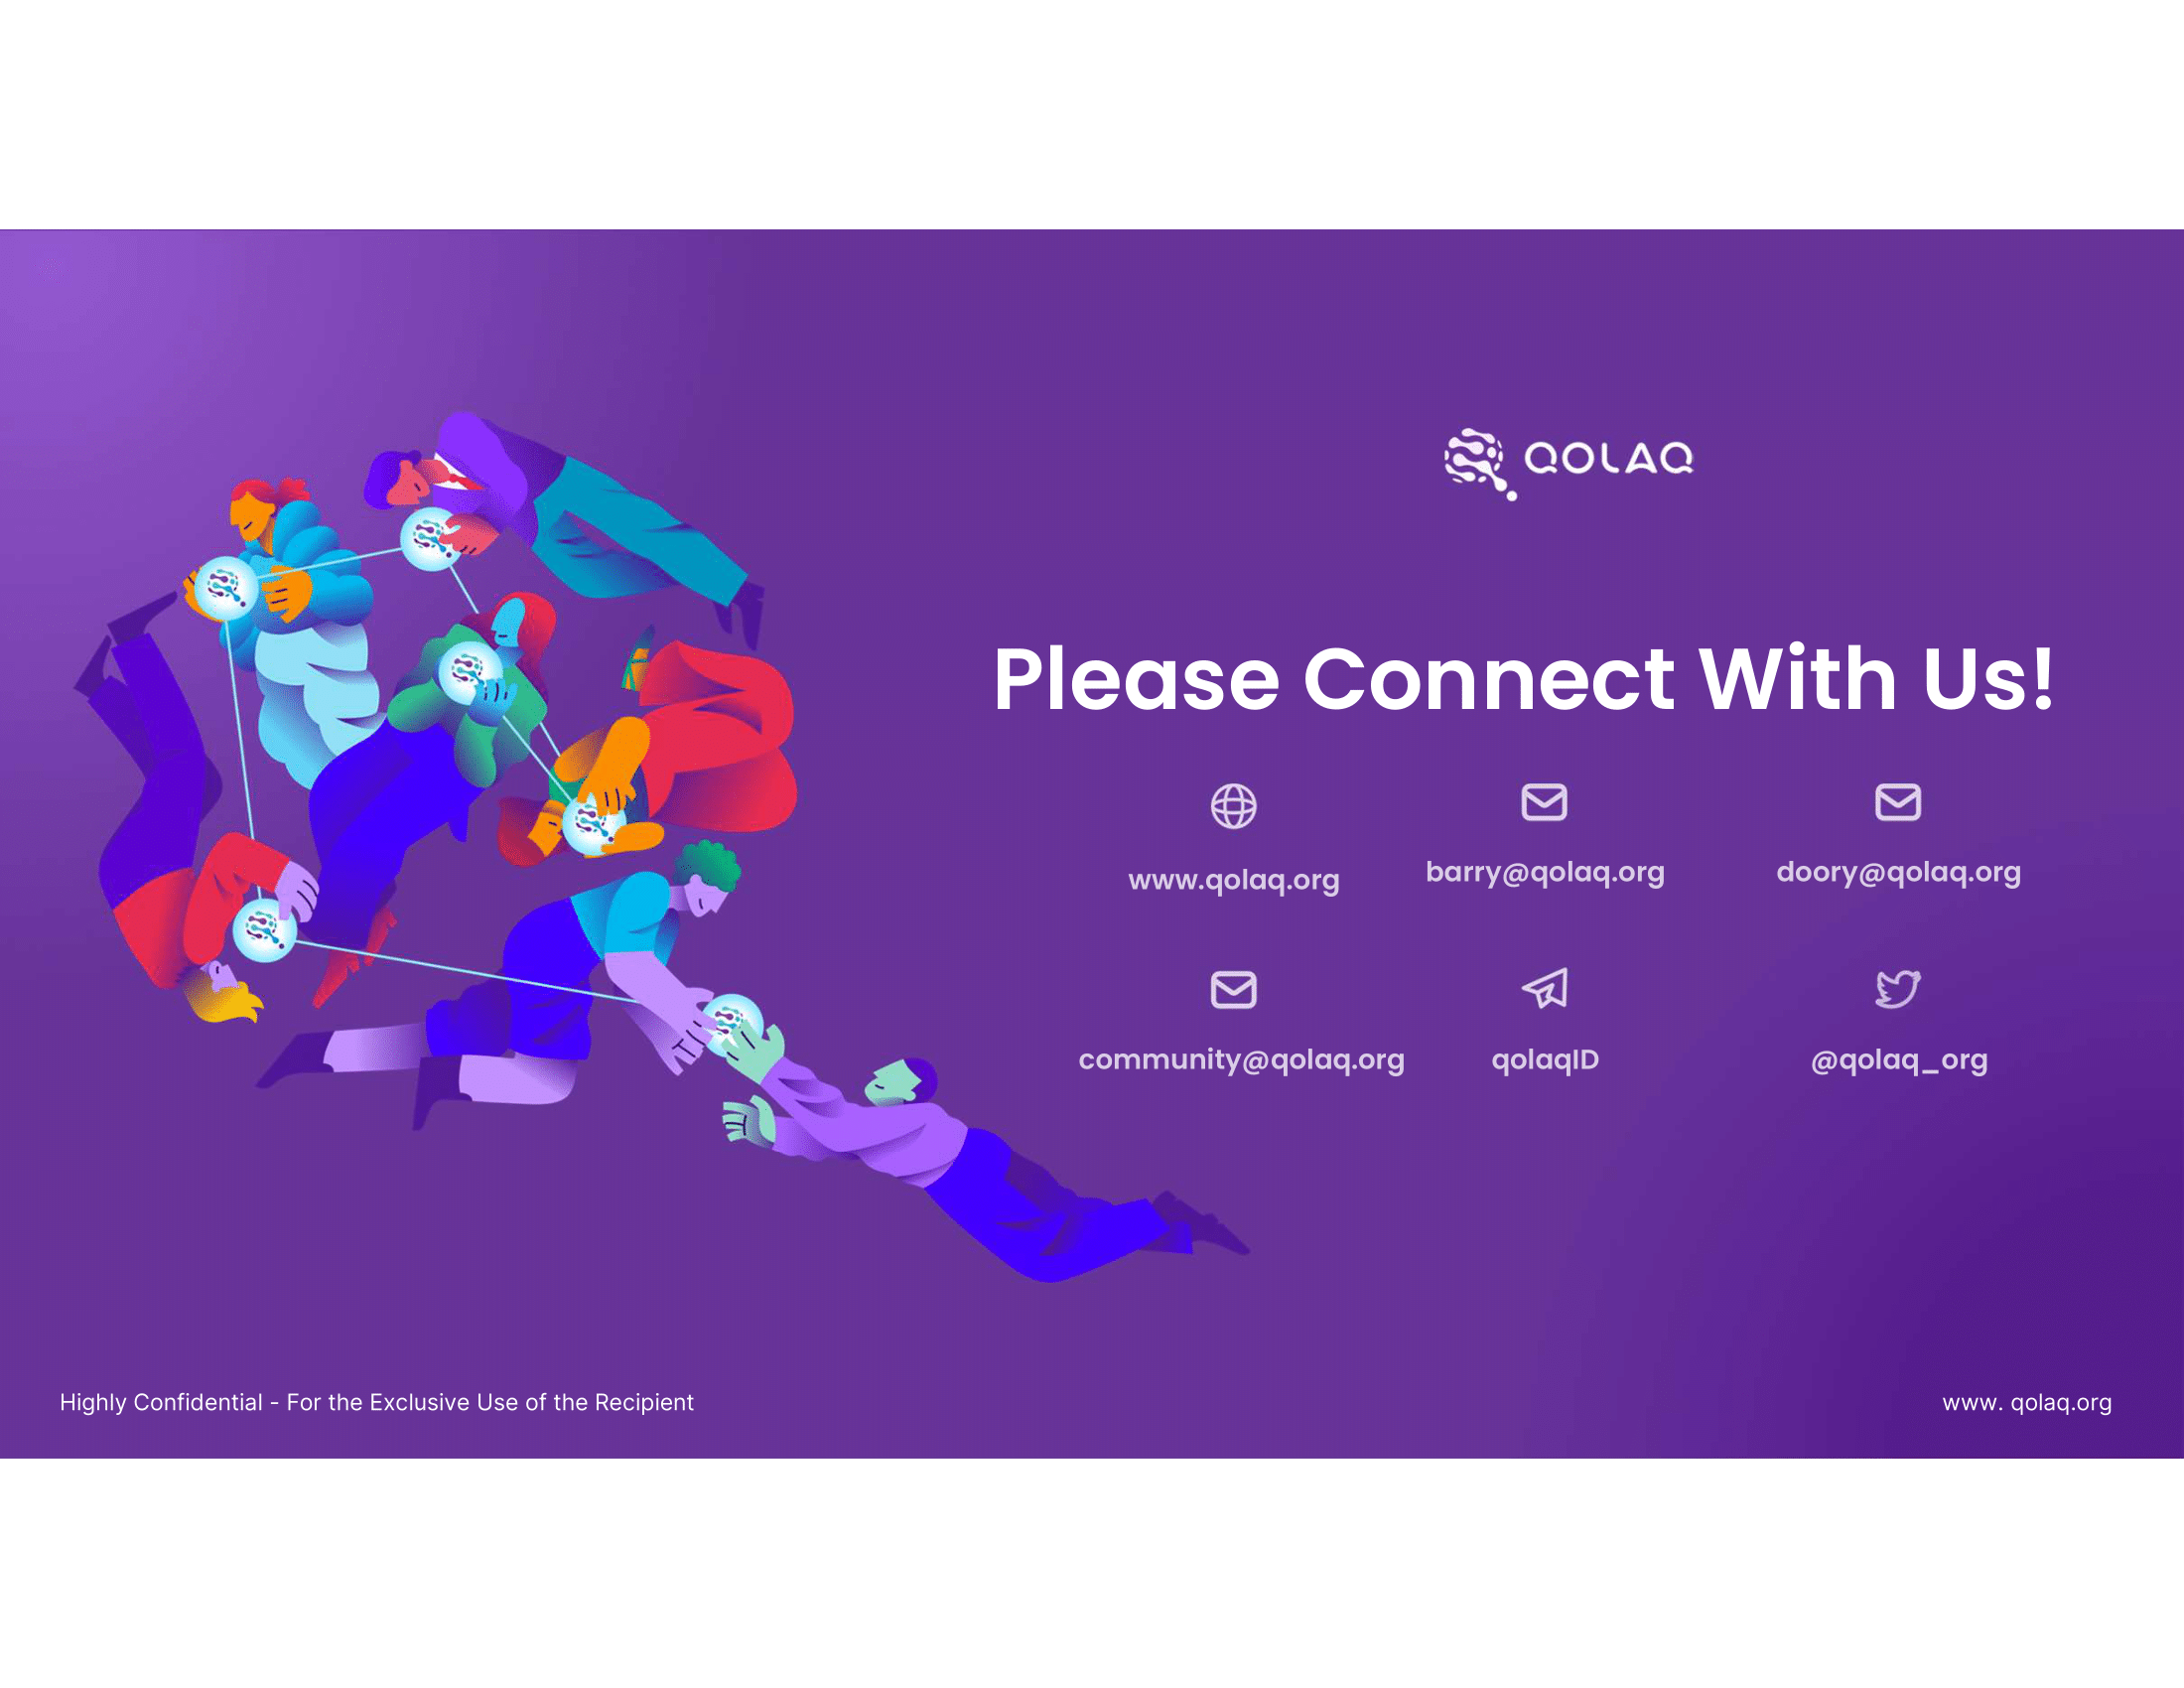Select the doory@qolaq.org email address
Image resolution: width=2184 pixels, height=1688 pixels.
[x=1897, y=872]
